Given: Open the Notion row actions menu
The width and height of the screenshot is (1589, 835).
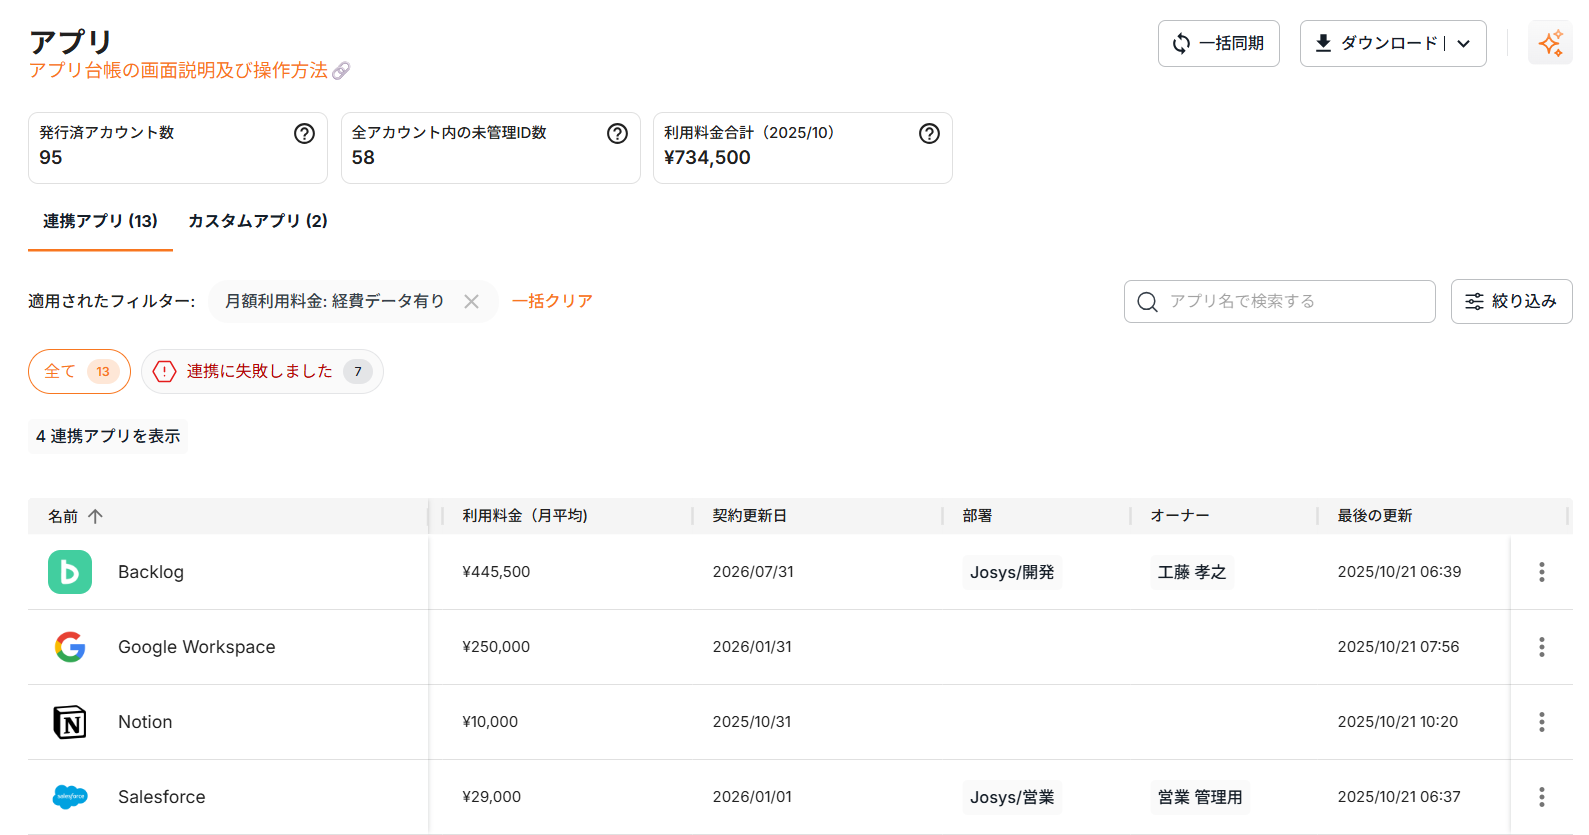Looking at the screenshot, I should pos(1541,722).
